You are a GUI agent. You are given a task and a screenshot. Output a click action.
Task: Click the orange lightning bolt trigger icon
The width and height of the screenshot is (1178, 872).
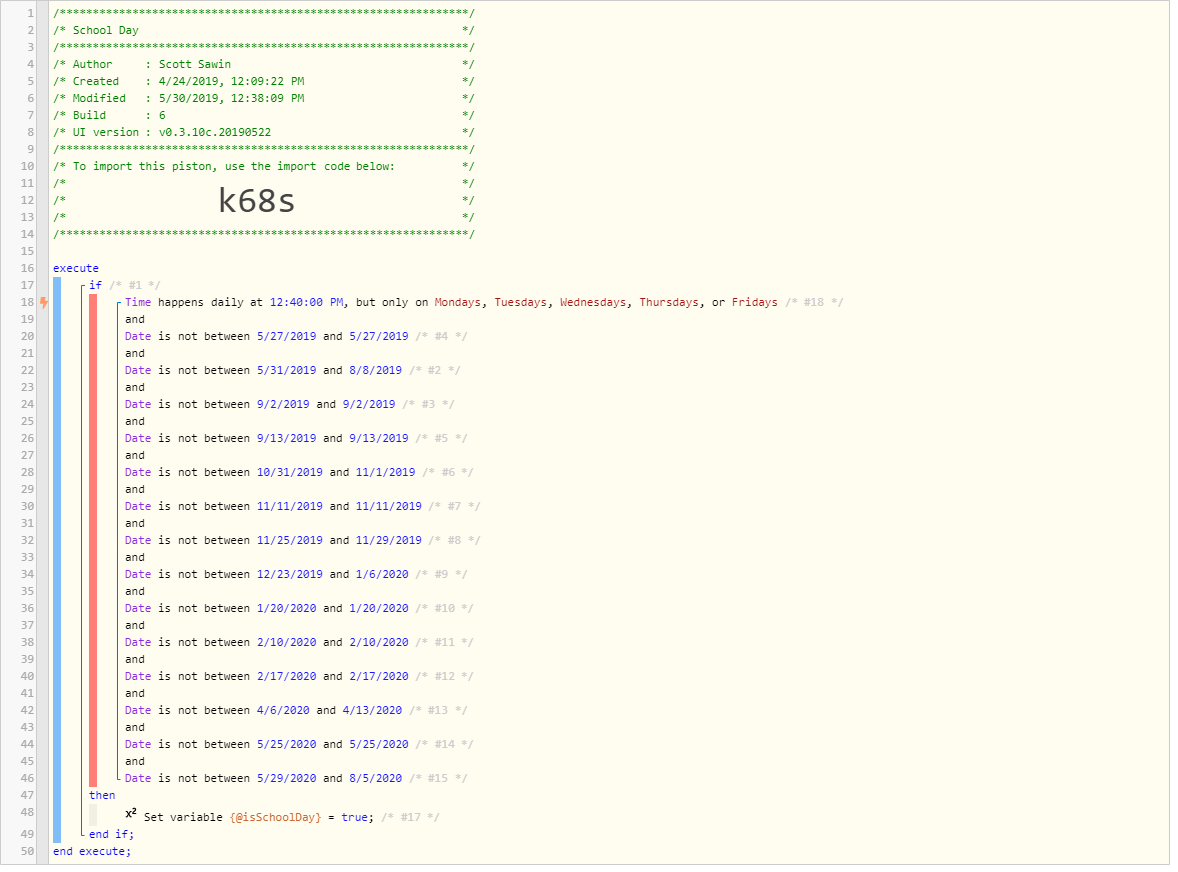[44, 303]
